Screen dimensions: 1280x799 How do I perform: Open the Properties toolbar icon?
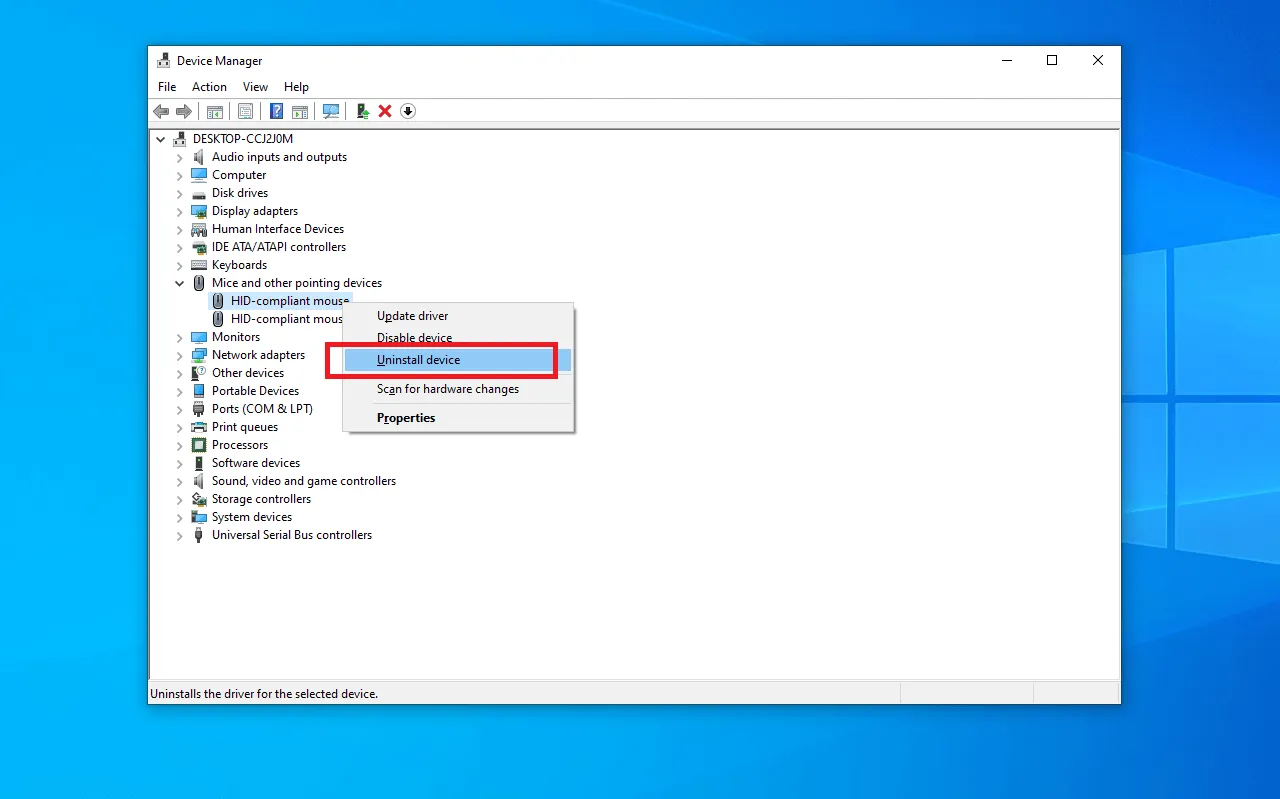245,111
